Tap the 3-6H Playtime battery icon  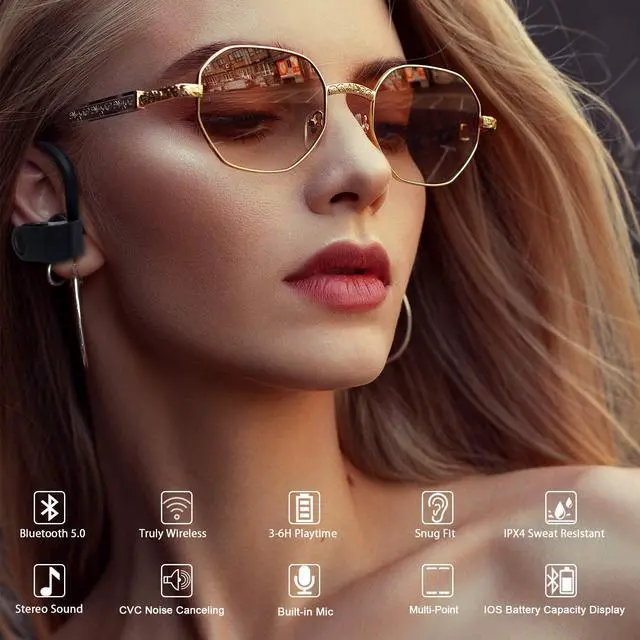point(304,507)
